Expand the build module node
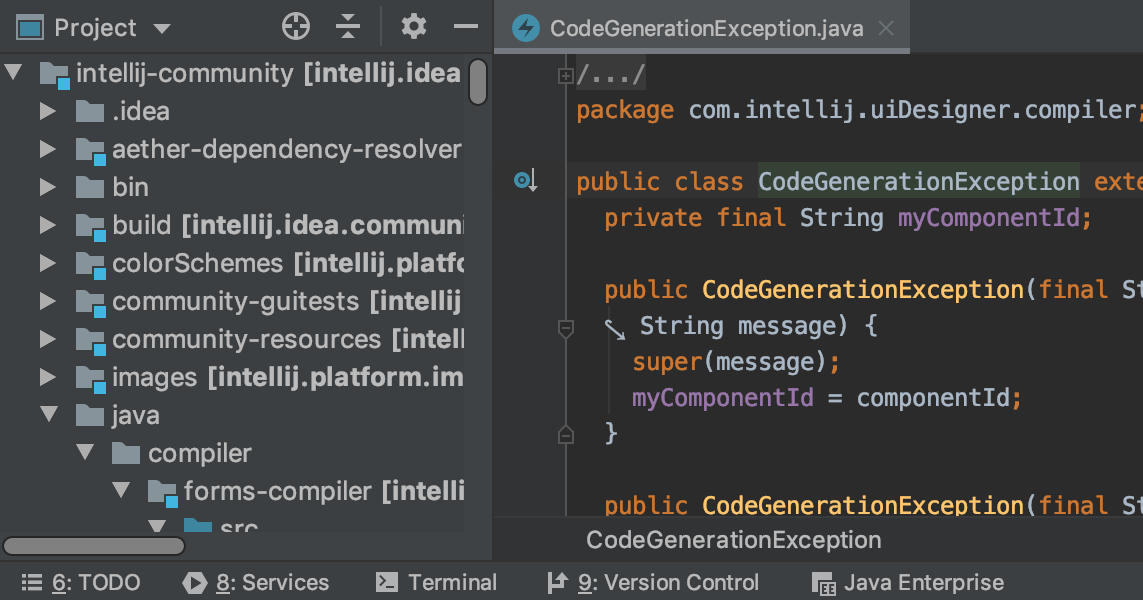Screen dimensions: 1143x600 point(48,225)
